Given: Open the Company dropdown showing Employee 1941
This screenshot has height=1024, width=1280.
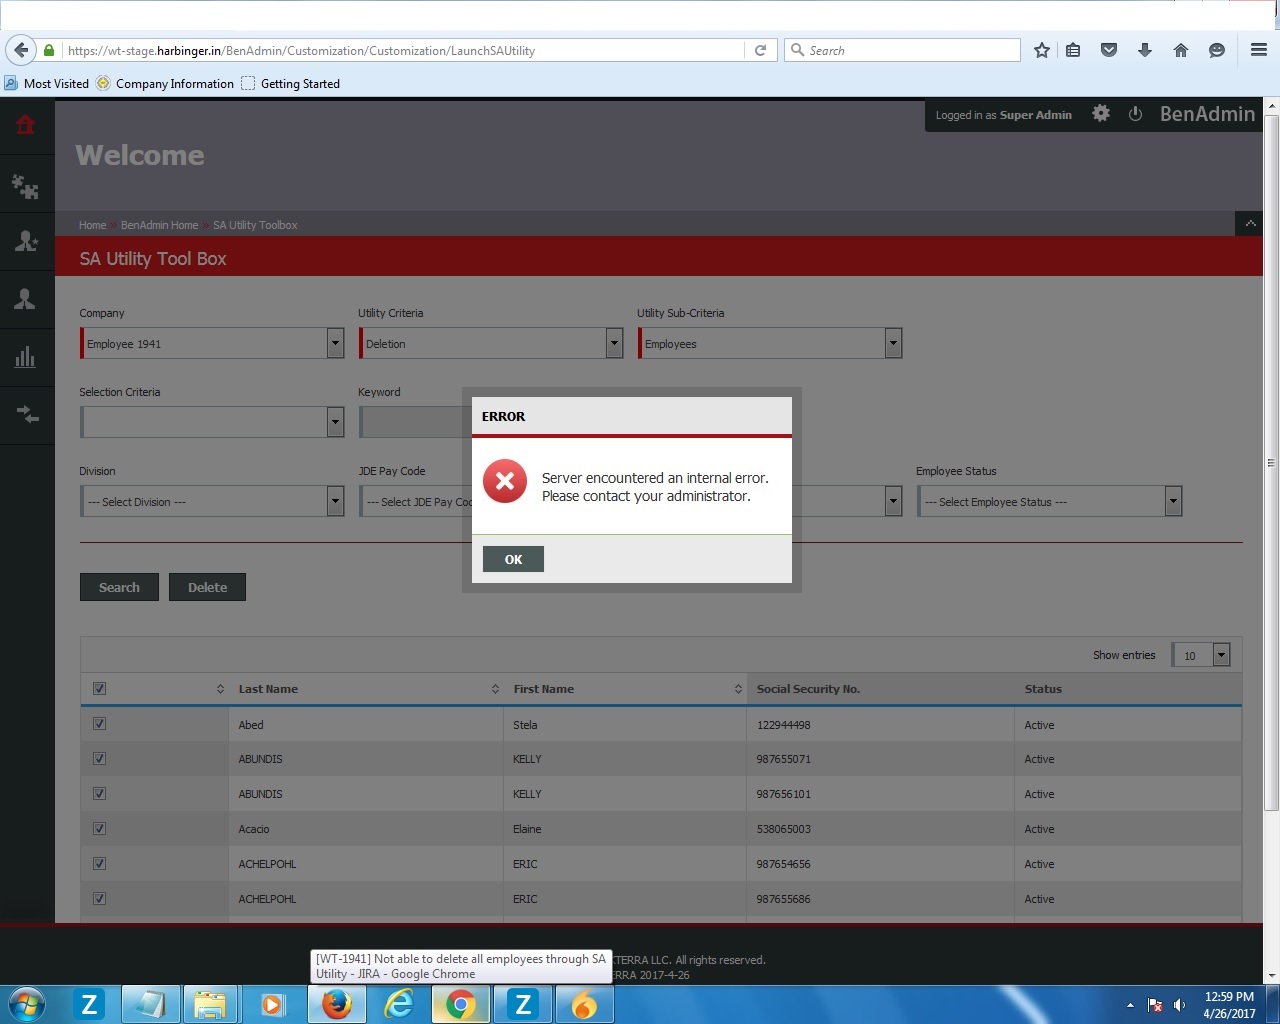Looking at the screenshot, I should point(211,344).
